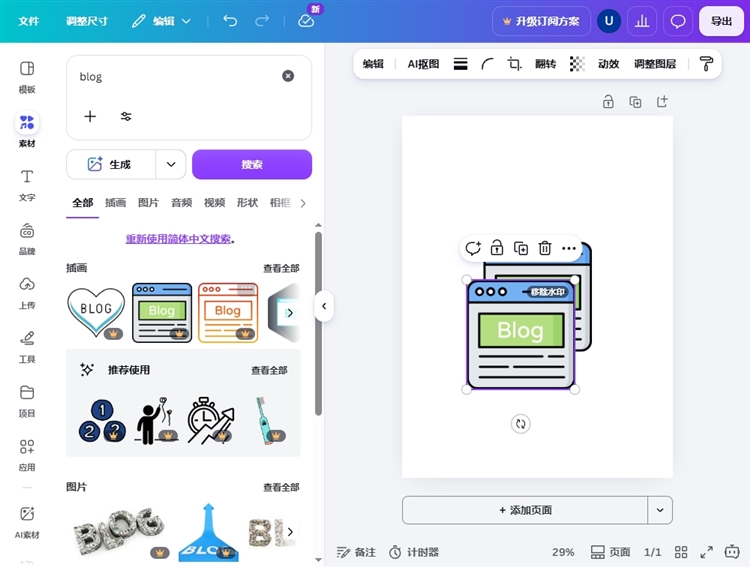This screenshot has height=567, width=750.
Task: Open the 上传 uploads panel
Action: tap(27, 292)
